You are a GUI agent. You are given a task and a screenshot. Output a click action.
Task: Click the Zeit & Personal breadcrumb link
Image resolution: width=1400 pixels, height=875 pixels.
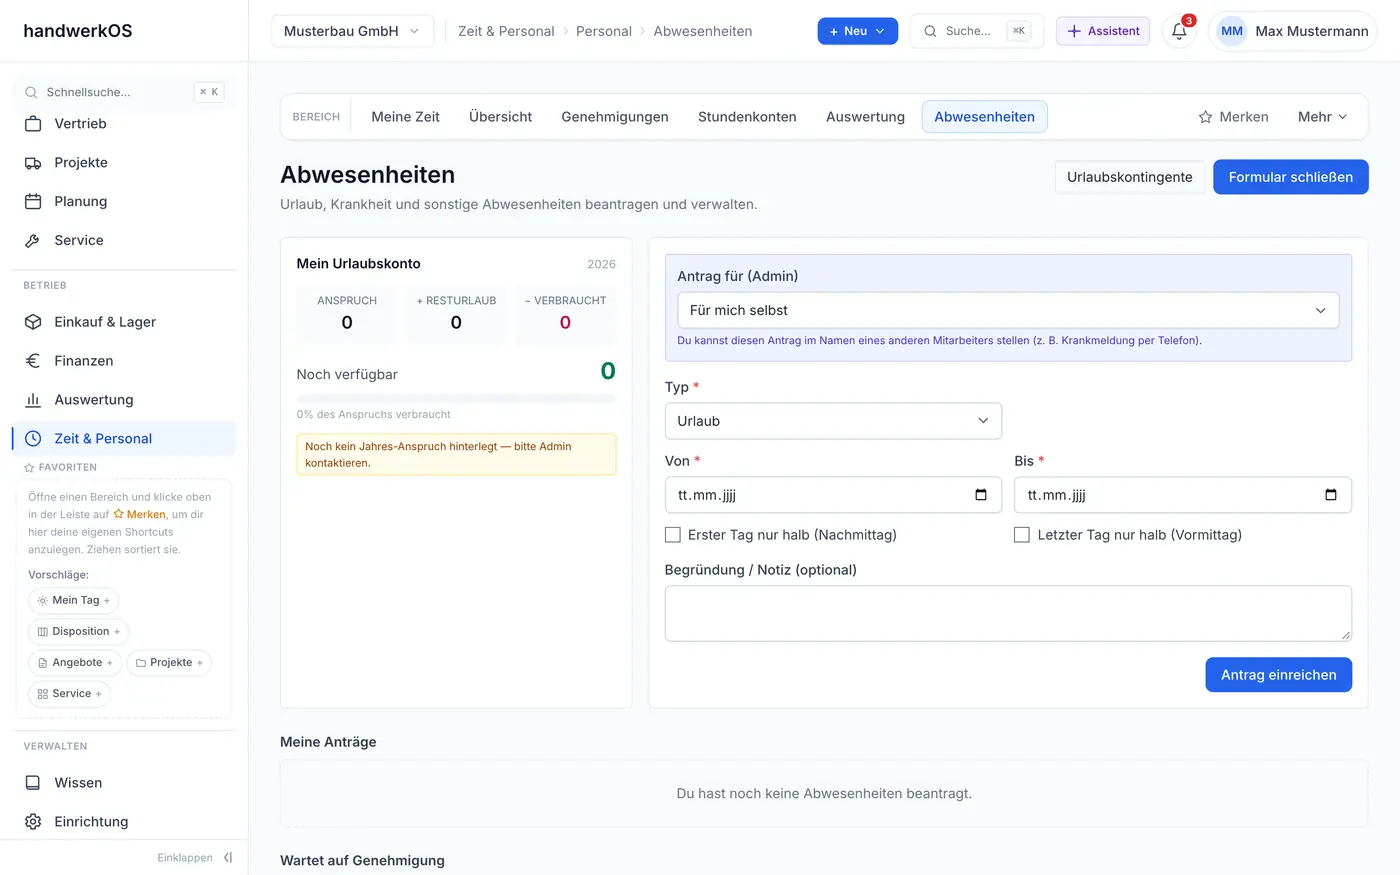pos(506,31)
